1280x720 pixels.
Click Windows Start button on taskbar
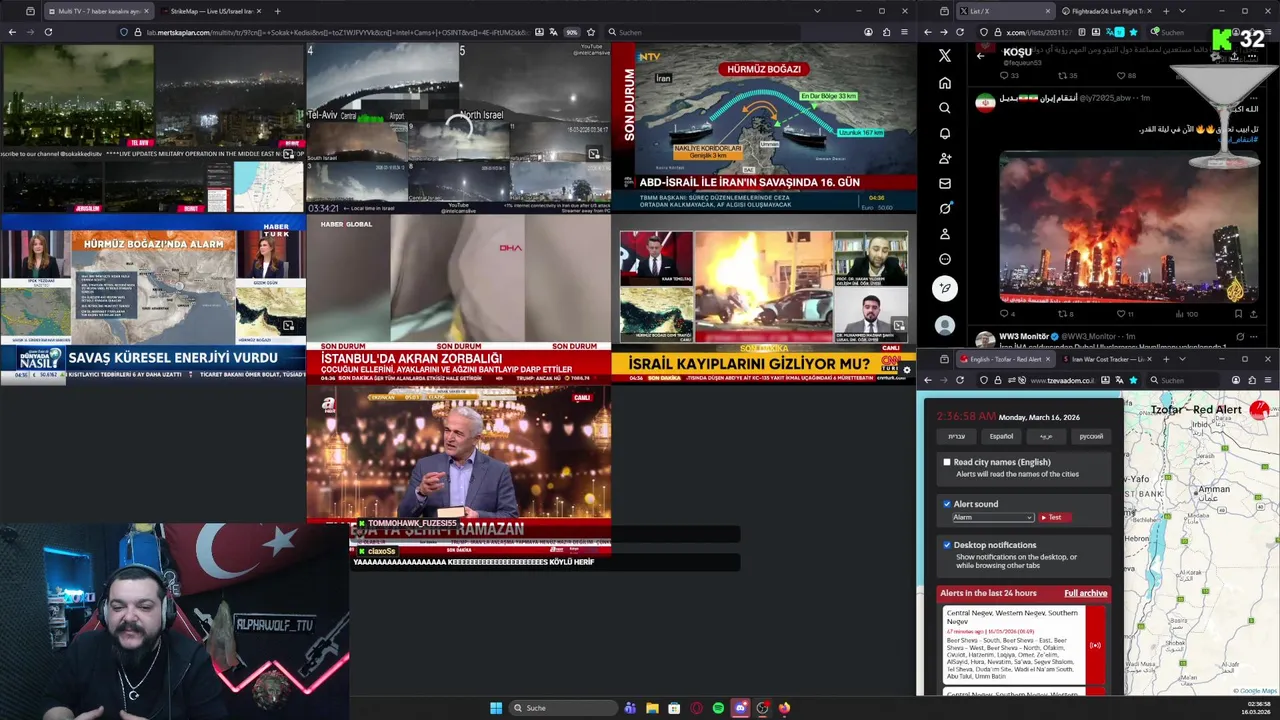[x=496, y=708]
